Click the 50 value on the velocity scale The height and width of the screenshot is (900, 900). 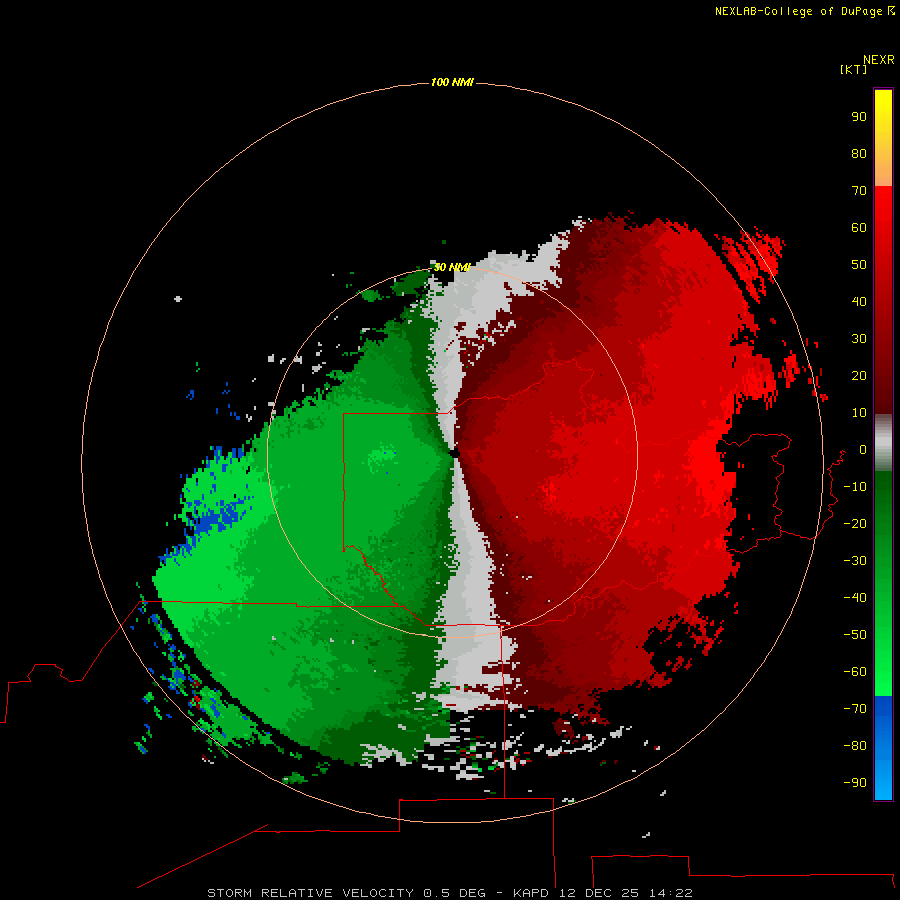[859, 265]
